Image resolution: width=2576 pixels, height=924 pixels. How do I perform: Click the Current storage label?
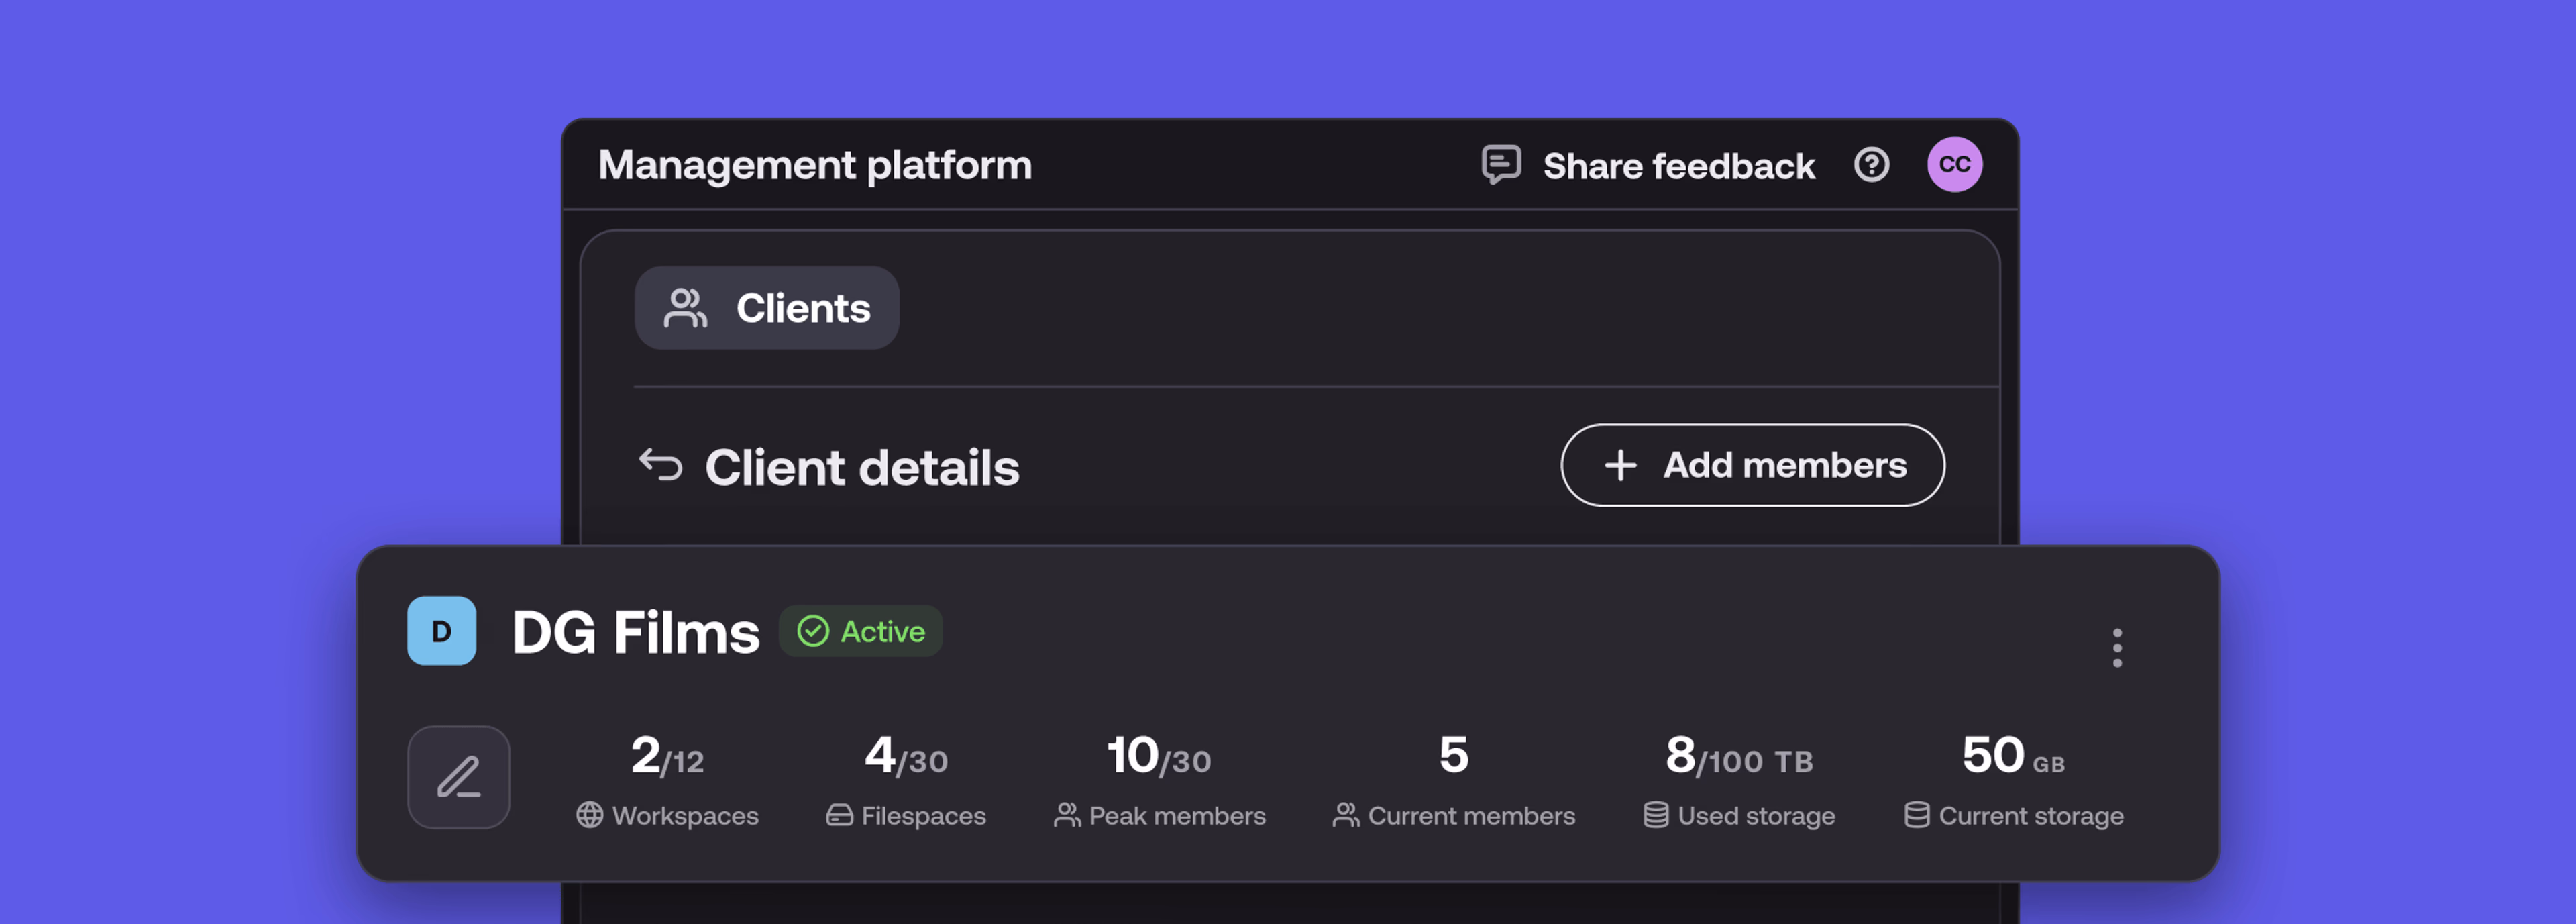click(2031, 816)
